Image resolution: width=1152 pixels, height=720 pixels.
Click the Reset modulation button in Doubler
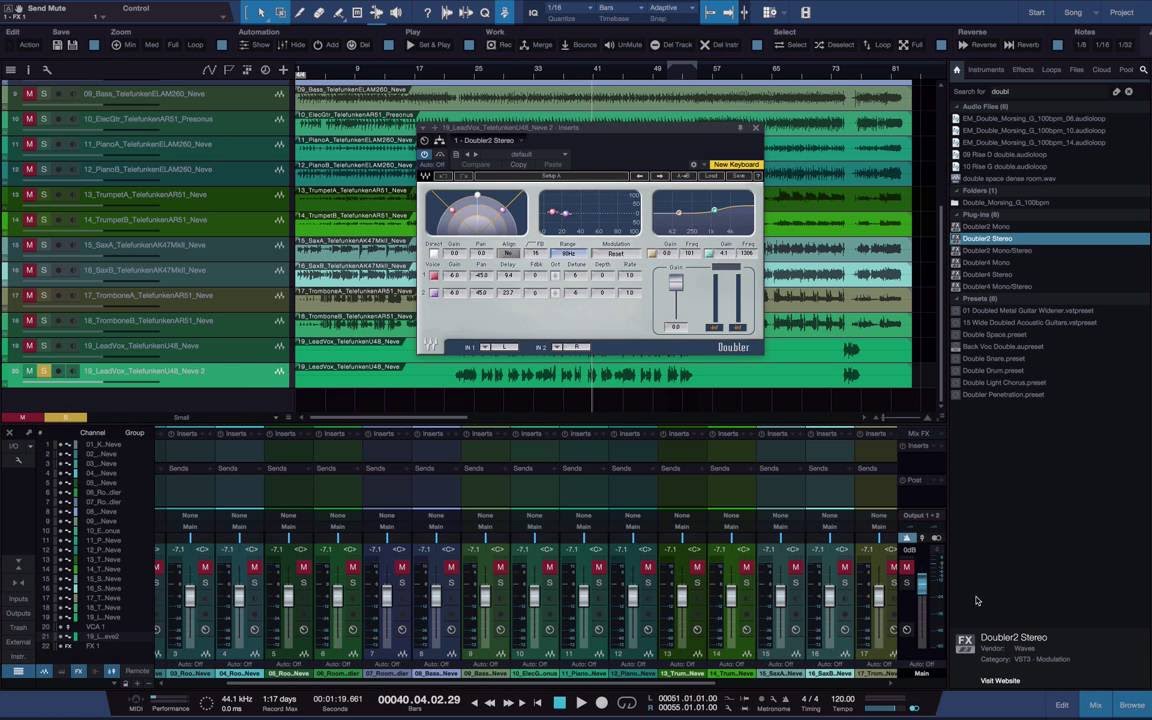point(616,253)
